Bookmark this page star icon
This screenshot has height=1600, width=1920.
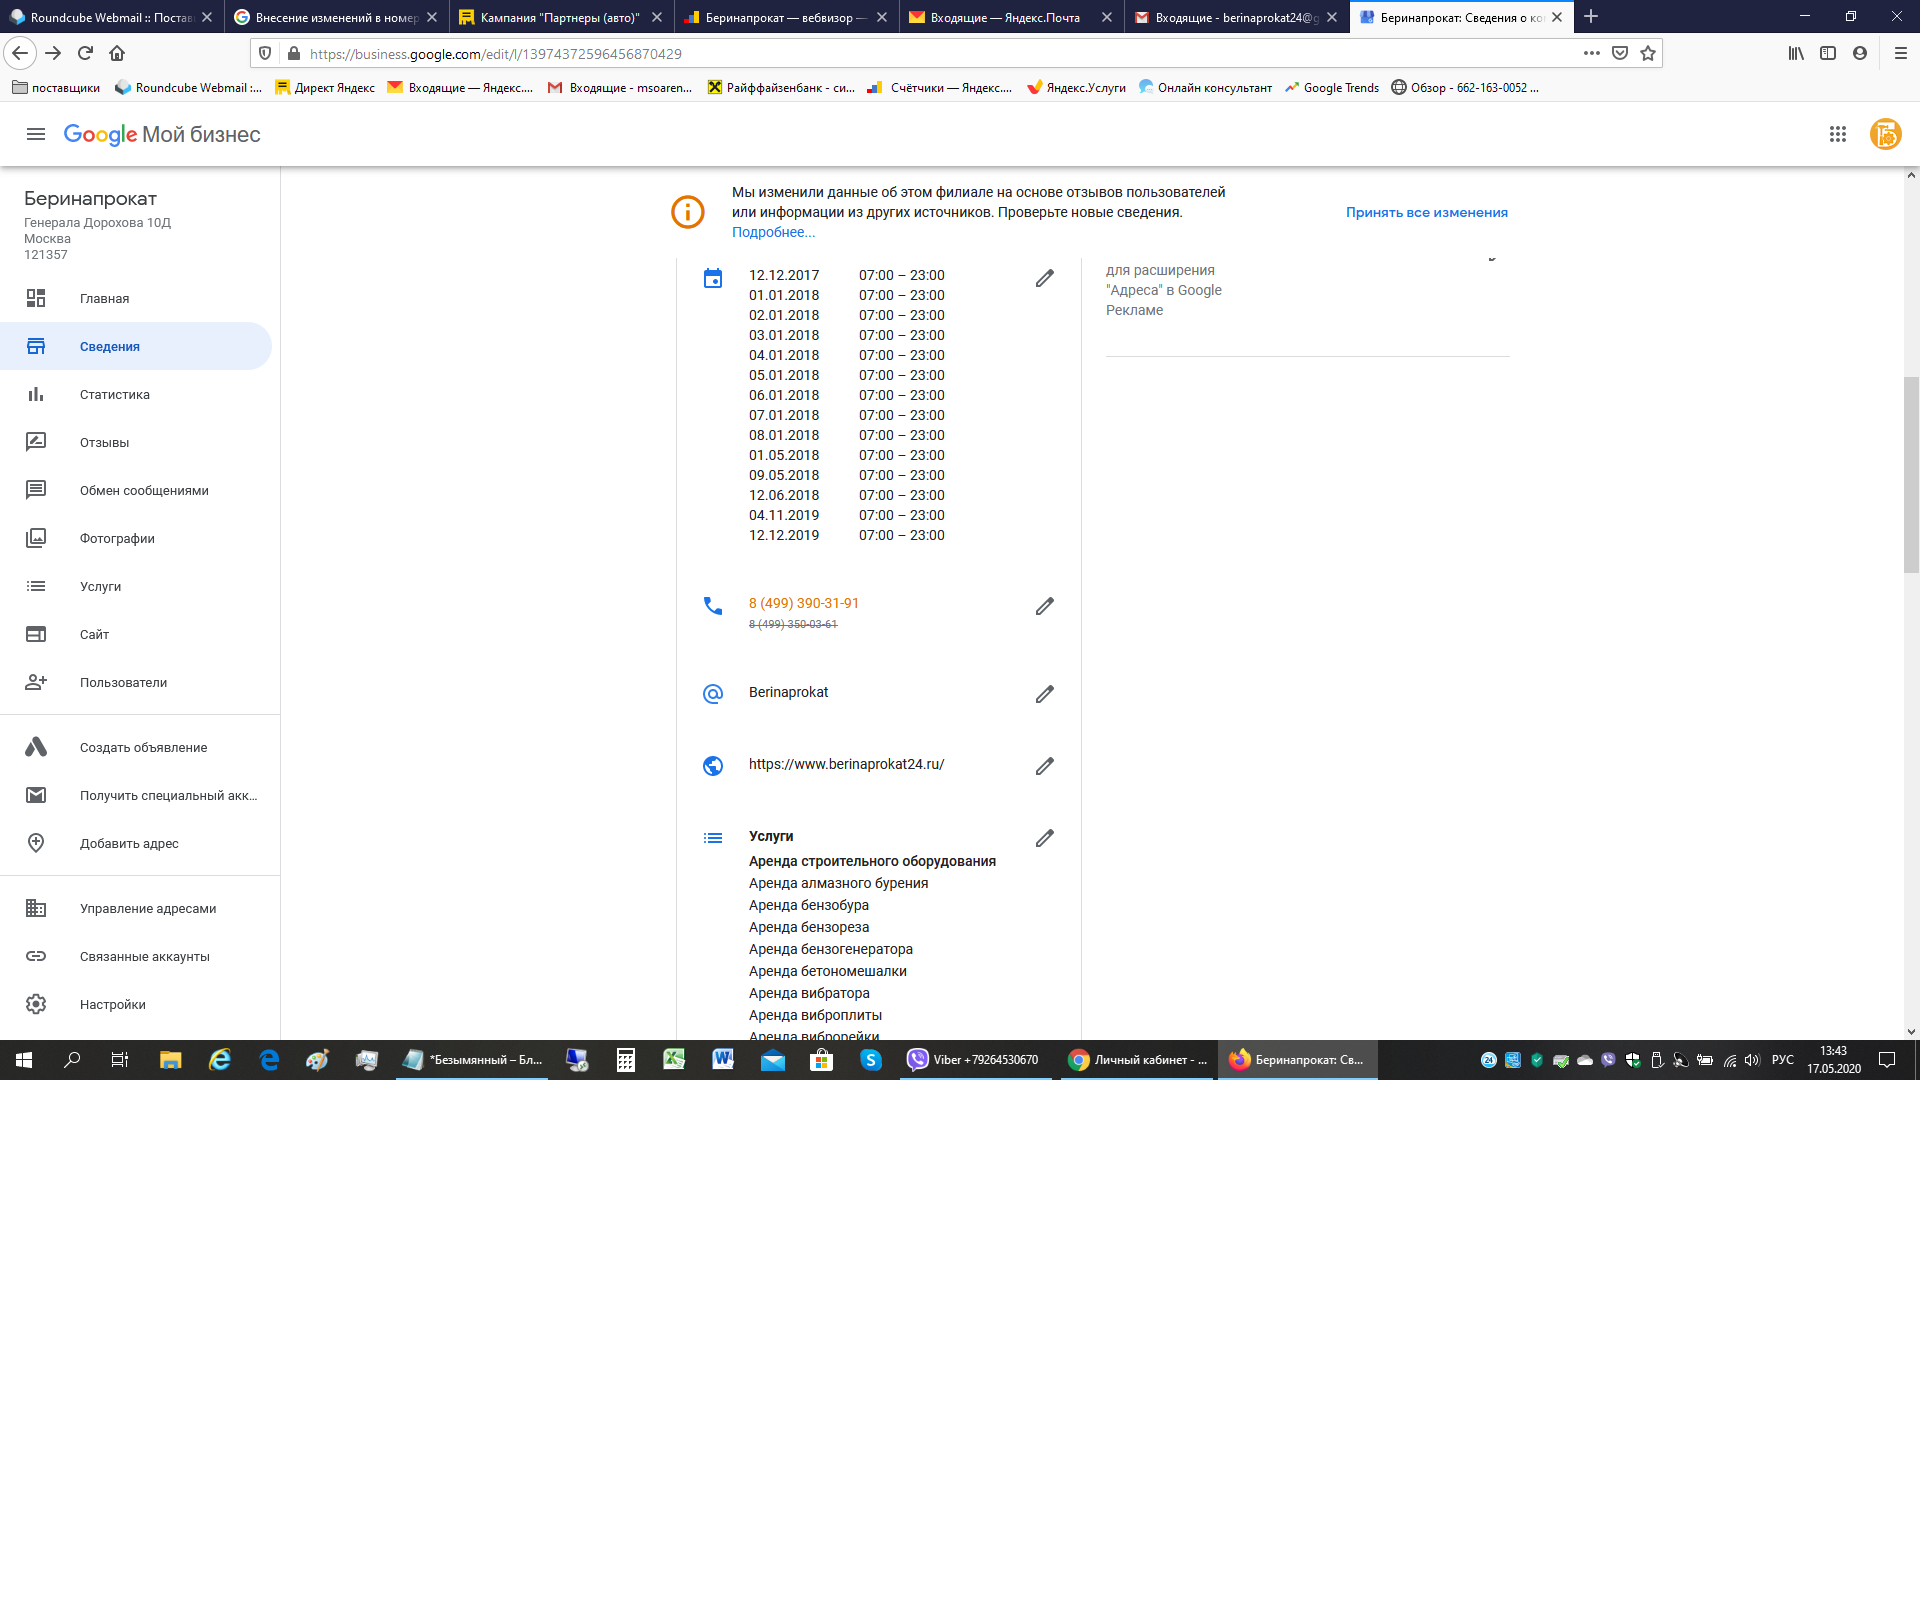[1648, 53]
